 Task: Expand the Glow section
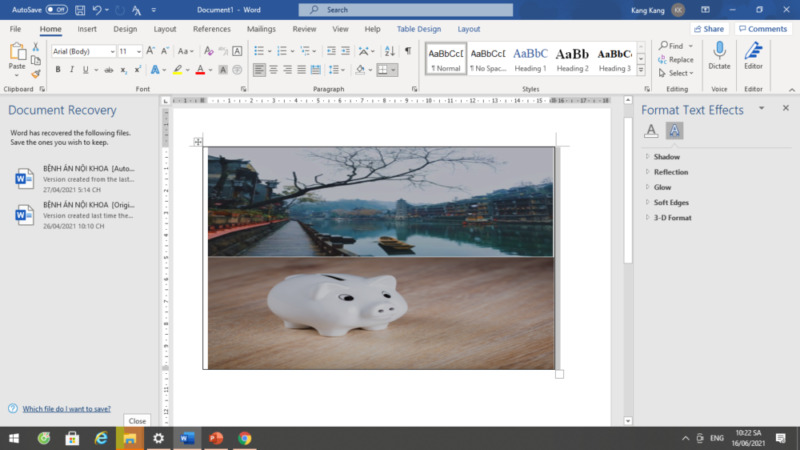point(662,187)
